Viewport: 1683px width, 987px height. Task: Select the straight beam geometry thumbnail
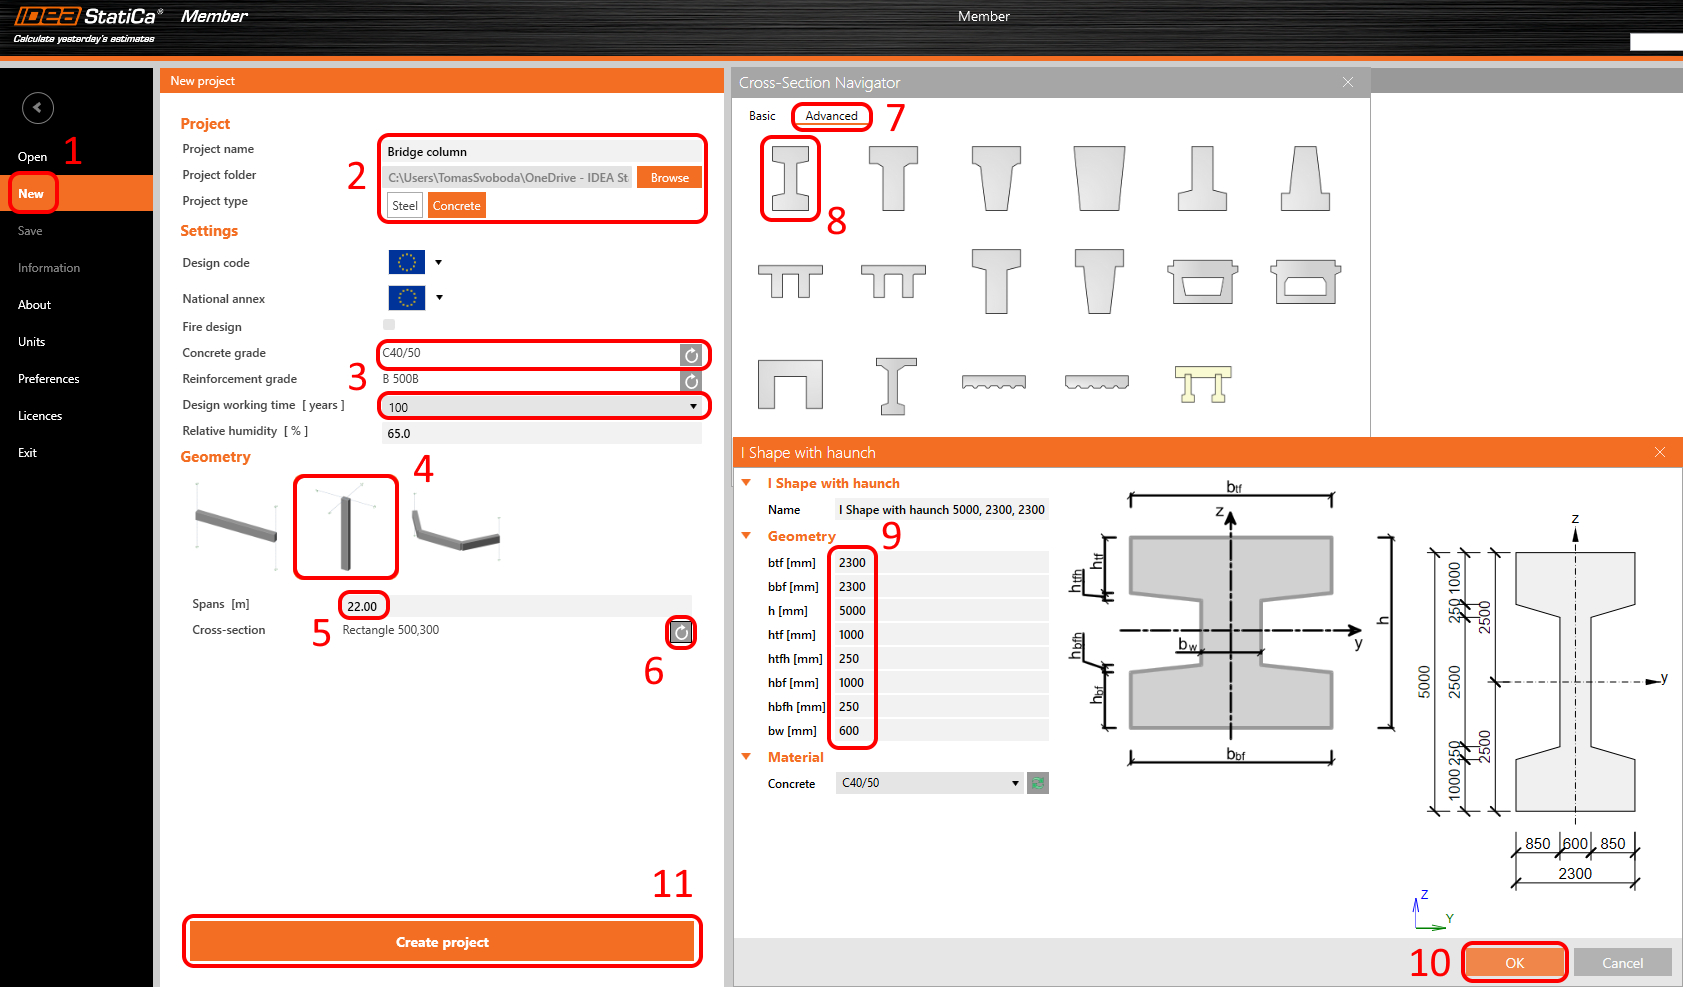pos(237,526)
